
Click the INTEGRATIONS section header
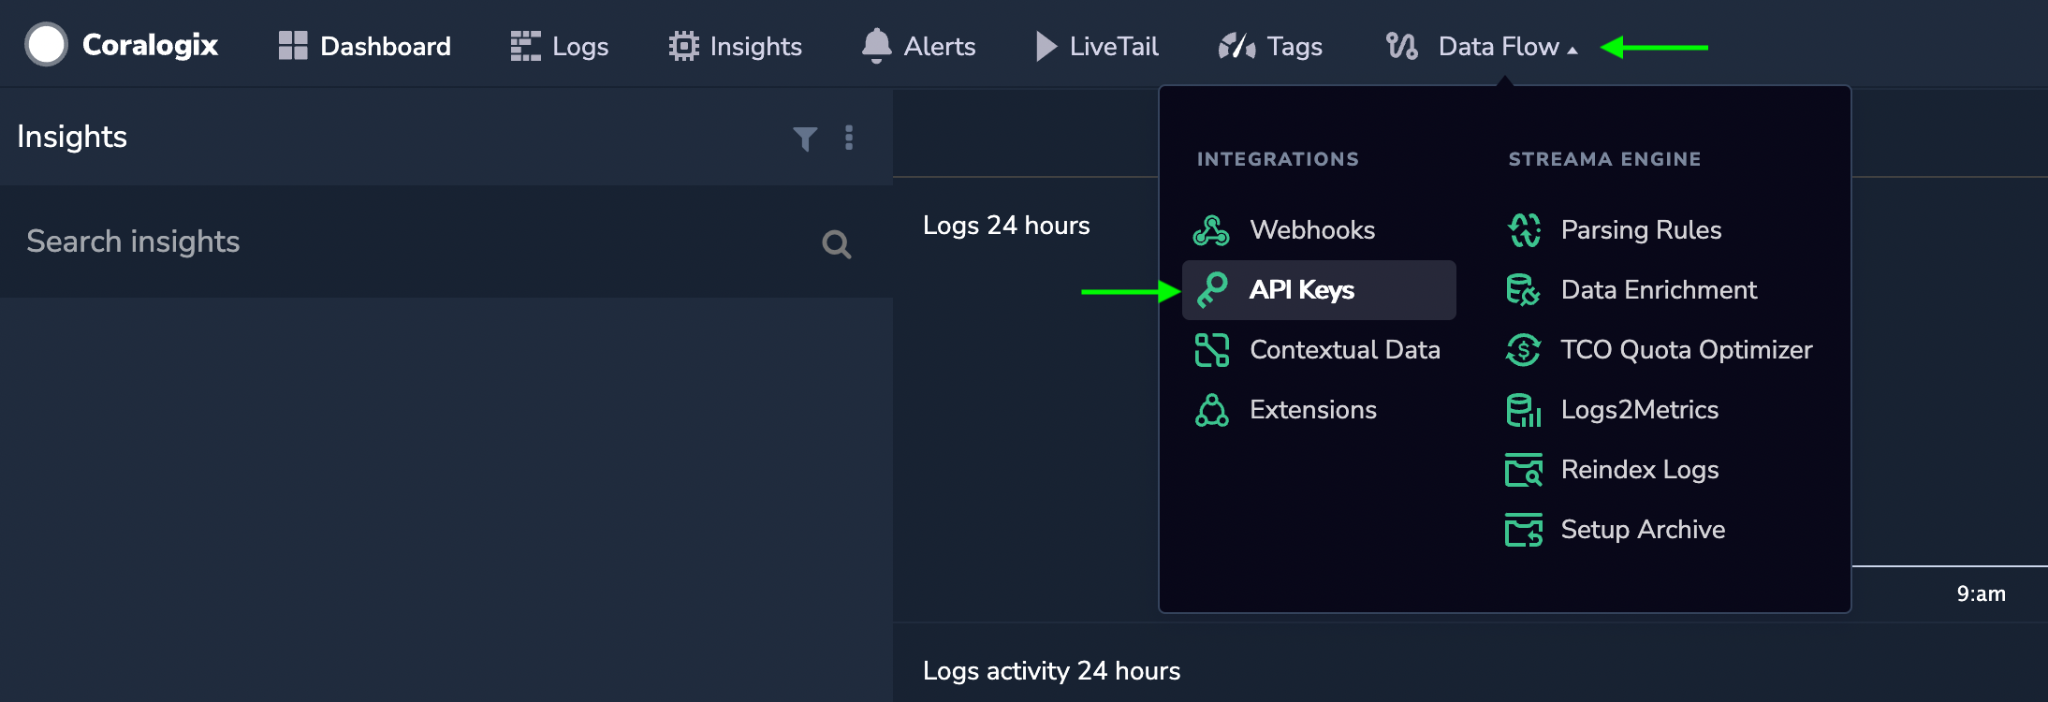click(1277, 159)
